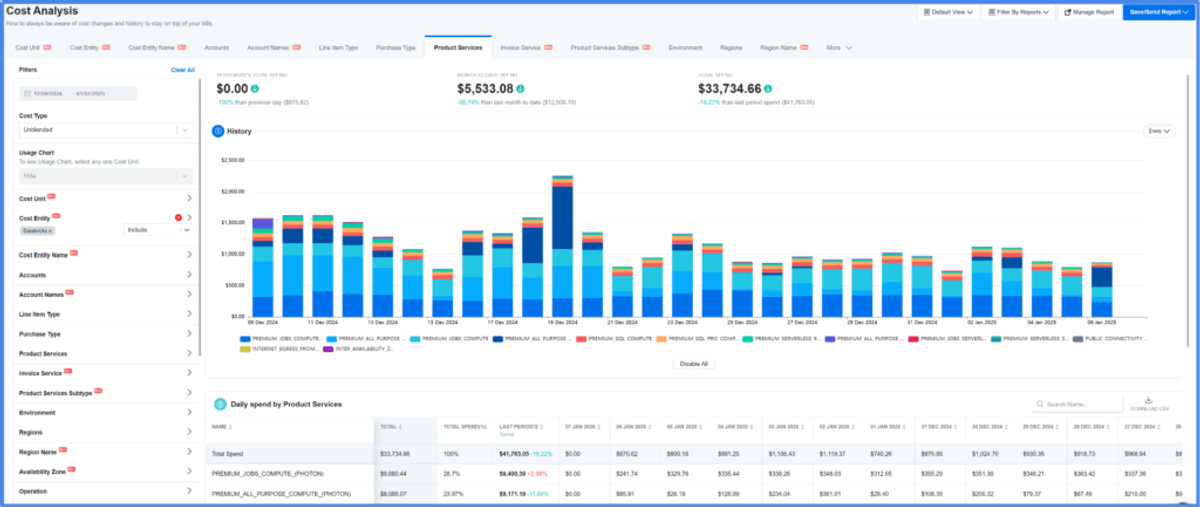Open the Cost Type Unblended dropdown

pyautogui.click(x=106, y=130)
